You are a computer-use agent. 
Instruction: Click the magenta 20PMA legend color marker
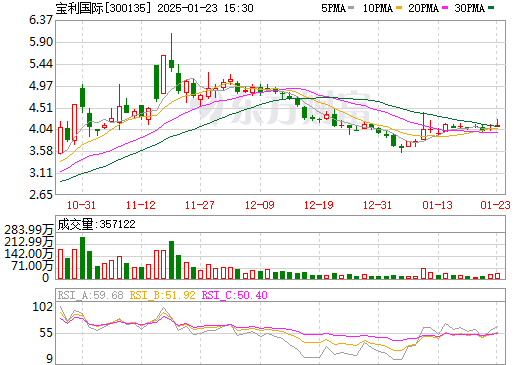click(x=445, y=7)
